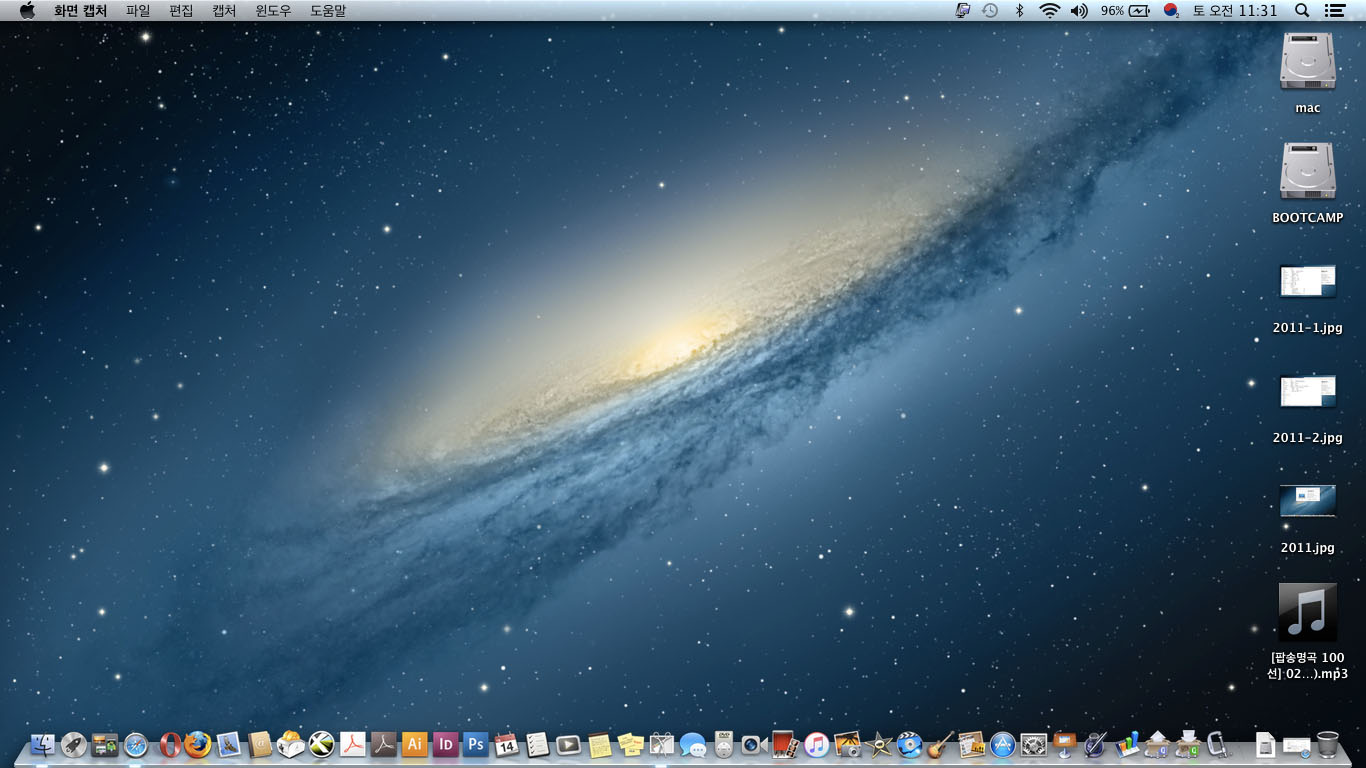Open the 파일 menu
The width and height of the screenshot is (1366, 768).
pyautogui.click(x=138, y=10)
